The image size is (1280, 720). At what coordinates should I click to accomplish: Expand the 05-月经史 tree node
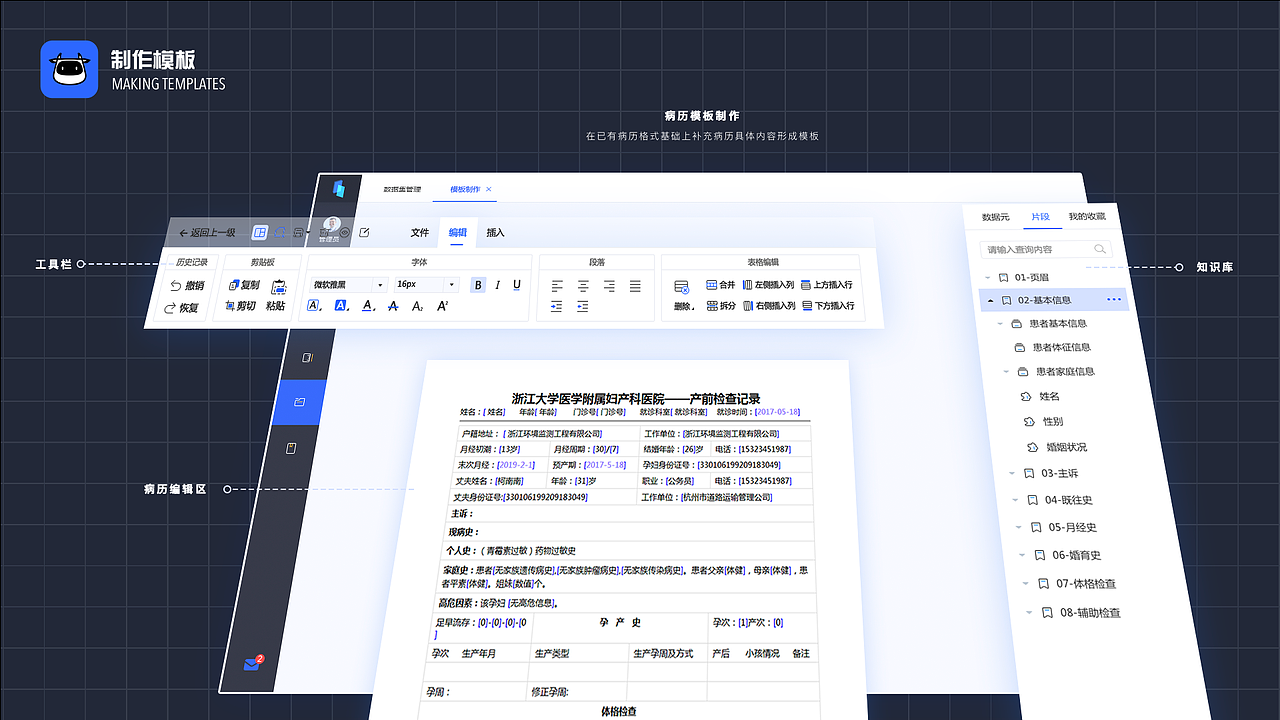1018,527
